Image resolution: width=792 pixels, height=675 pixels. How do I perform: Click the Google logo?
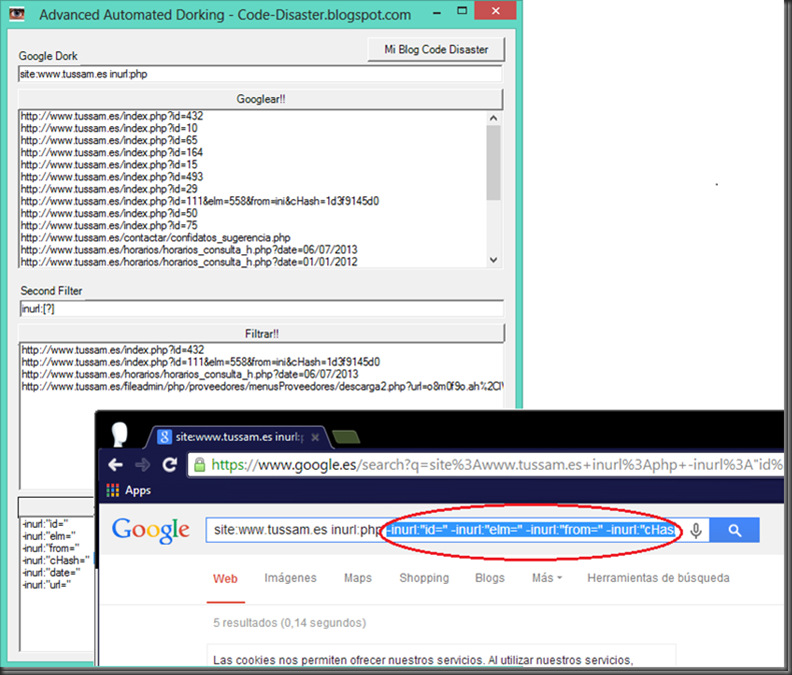[x=151, y=529]
